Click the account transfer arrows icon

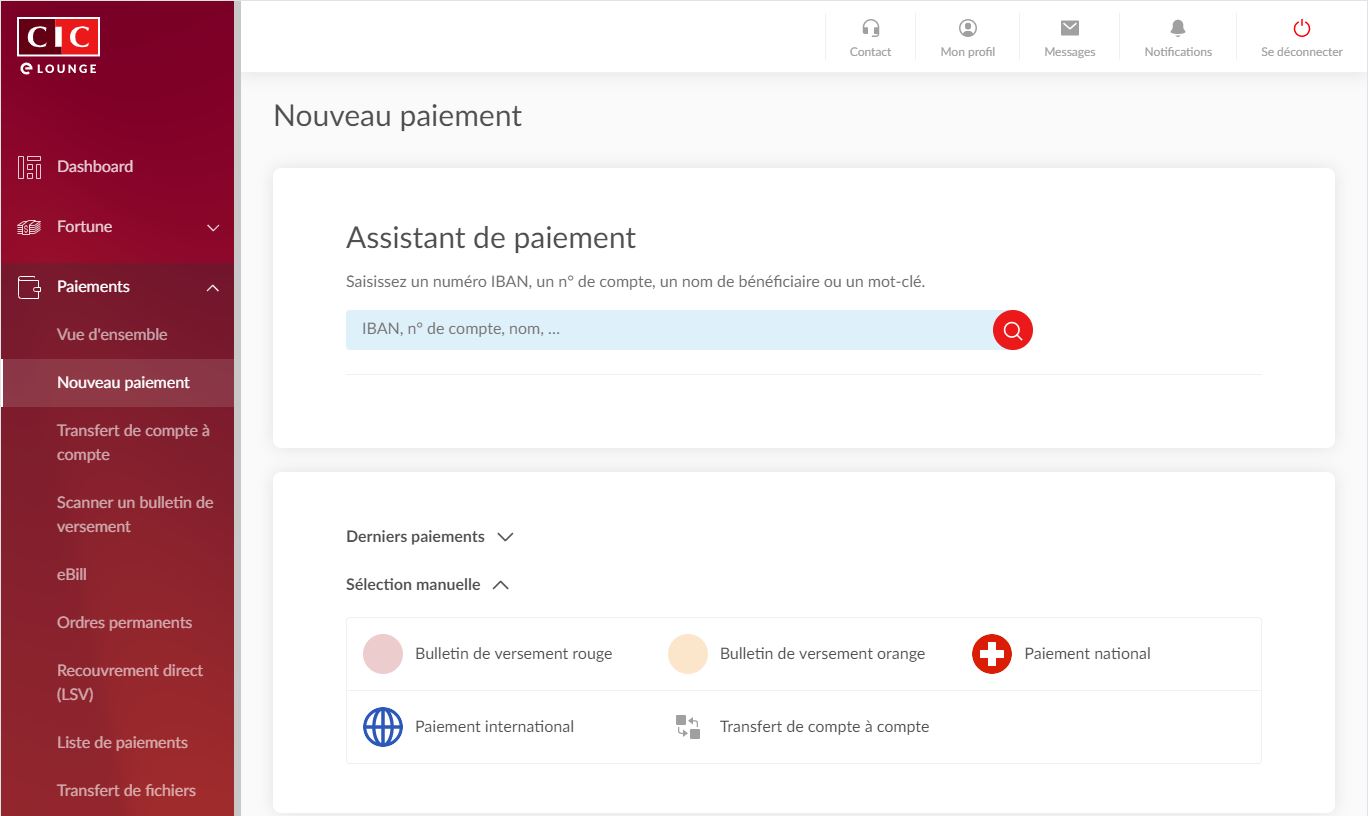pyautogui.click(x=687, y=727)
